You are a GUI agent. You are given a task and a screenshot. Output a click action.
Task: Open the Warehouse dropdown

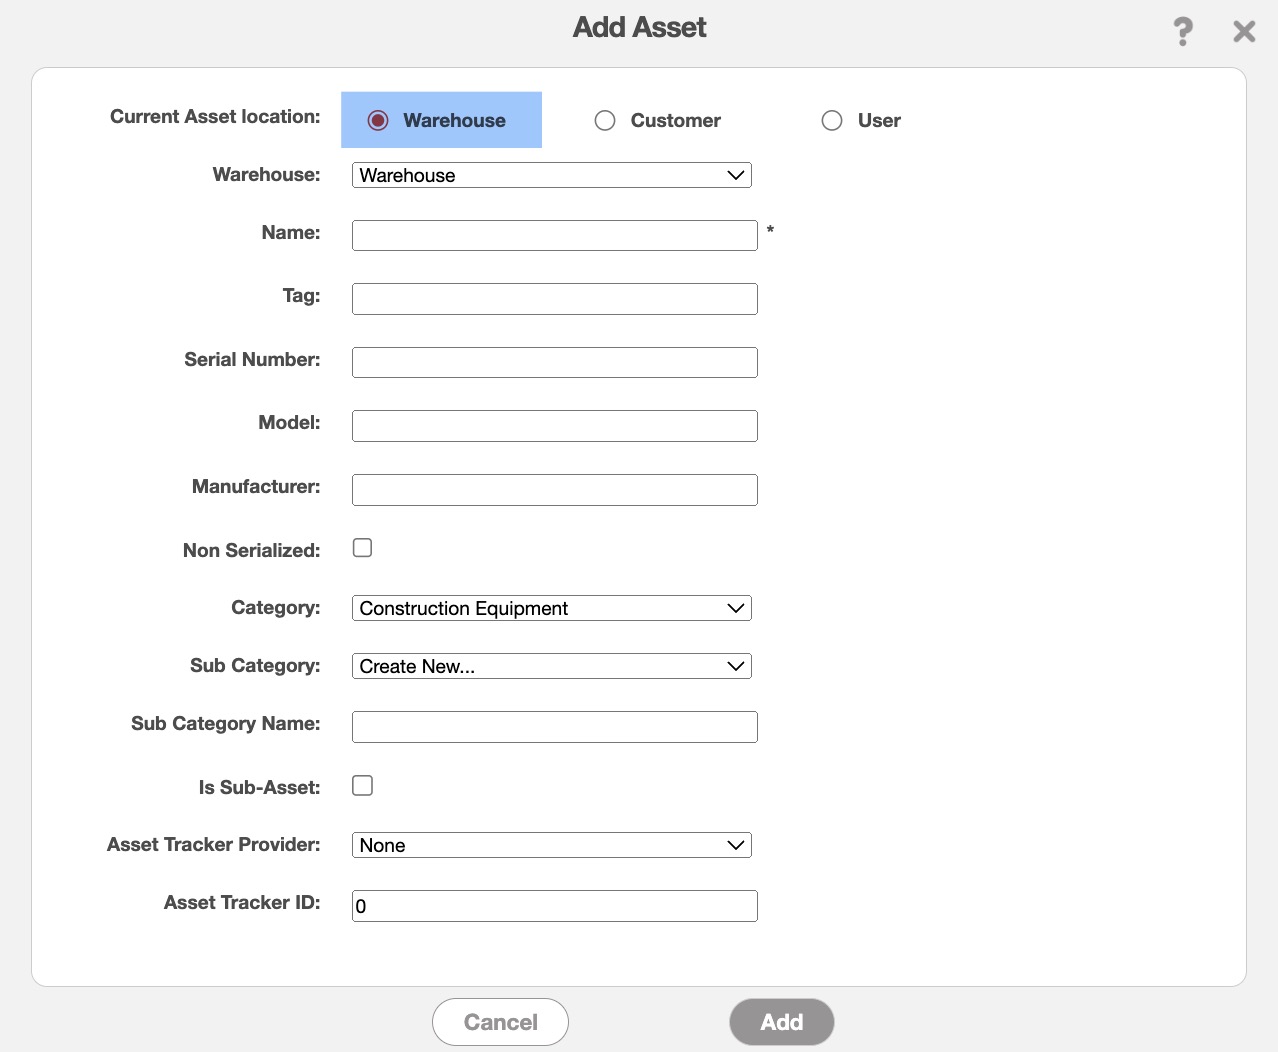tap(551, 175)
